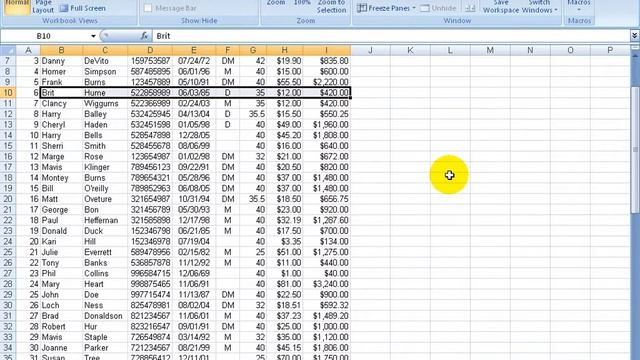Screen dimensions: 640x360
Task: Select column N header
Action: [530, 50]
